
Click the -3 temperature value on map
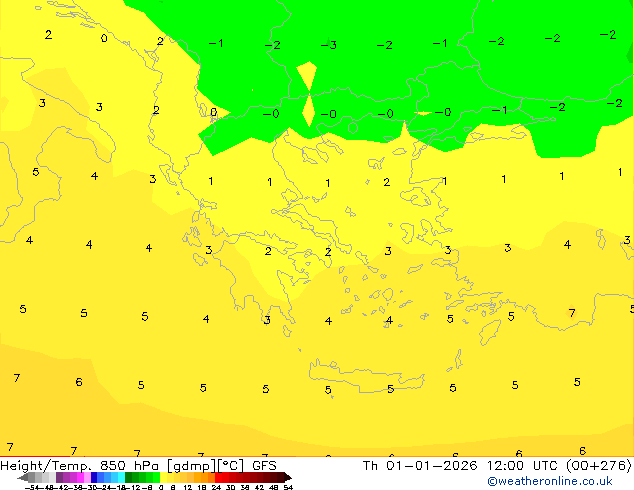(x=328, y=44)
